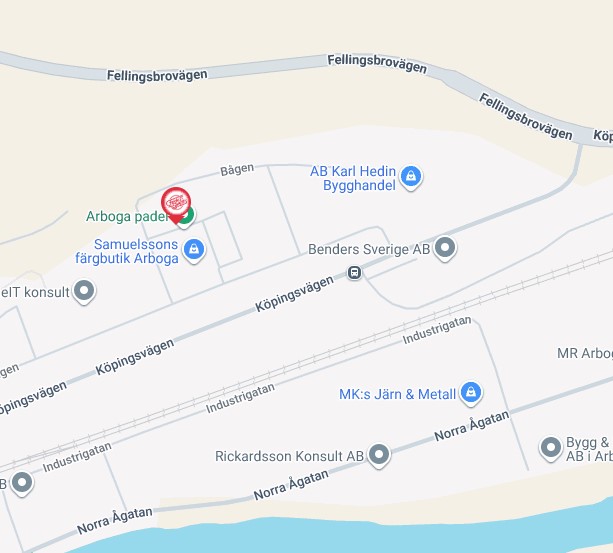
Task: Click the Bygg & AB i Arboga pin
Action: 550,449
